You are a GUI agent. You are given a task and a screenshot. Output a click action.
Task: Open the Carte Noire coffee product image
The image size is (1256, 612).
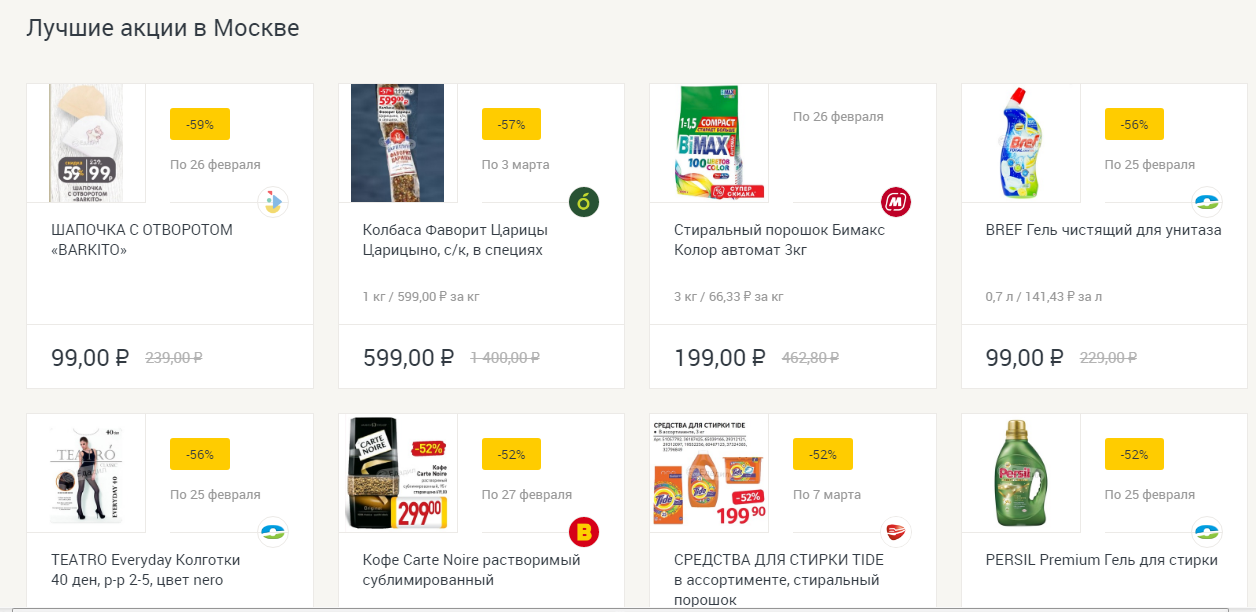point(397,473)
